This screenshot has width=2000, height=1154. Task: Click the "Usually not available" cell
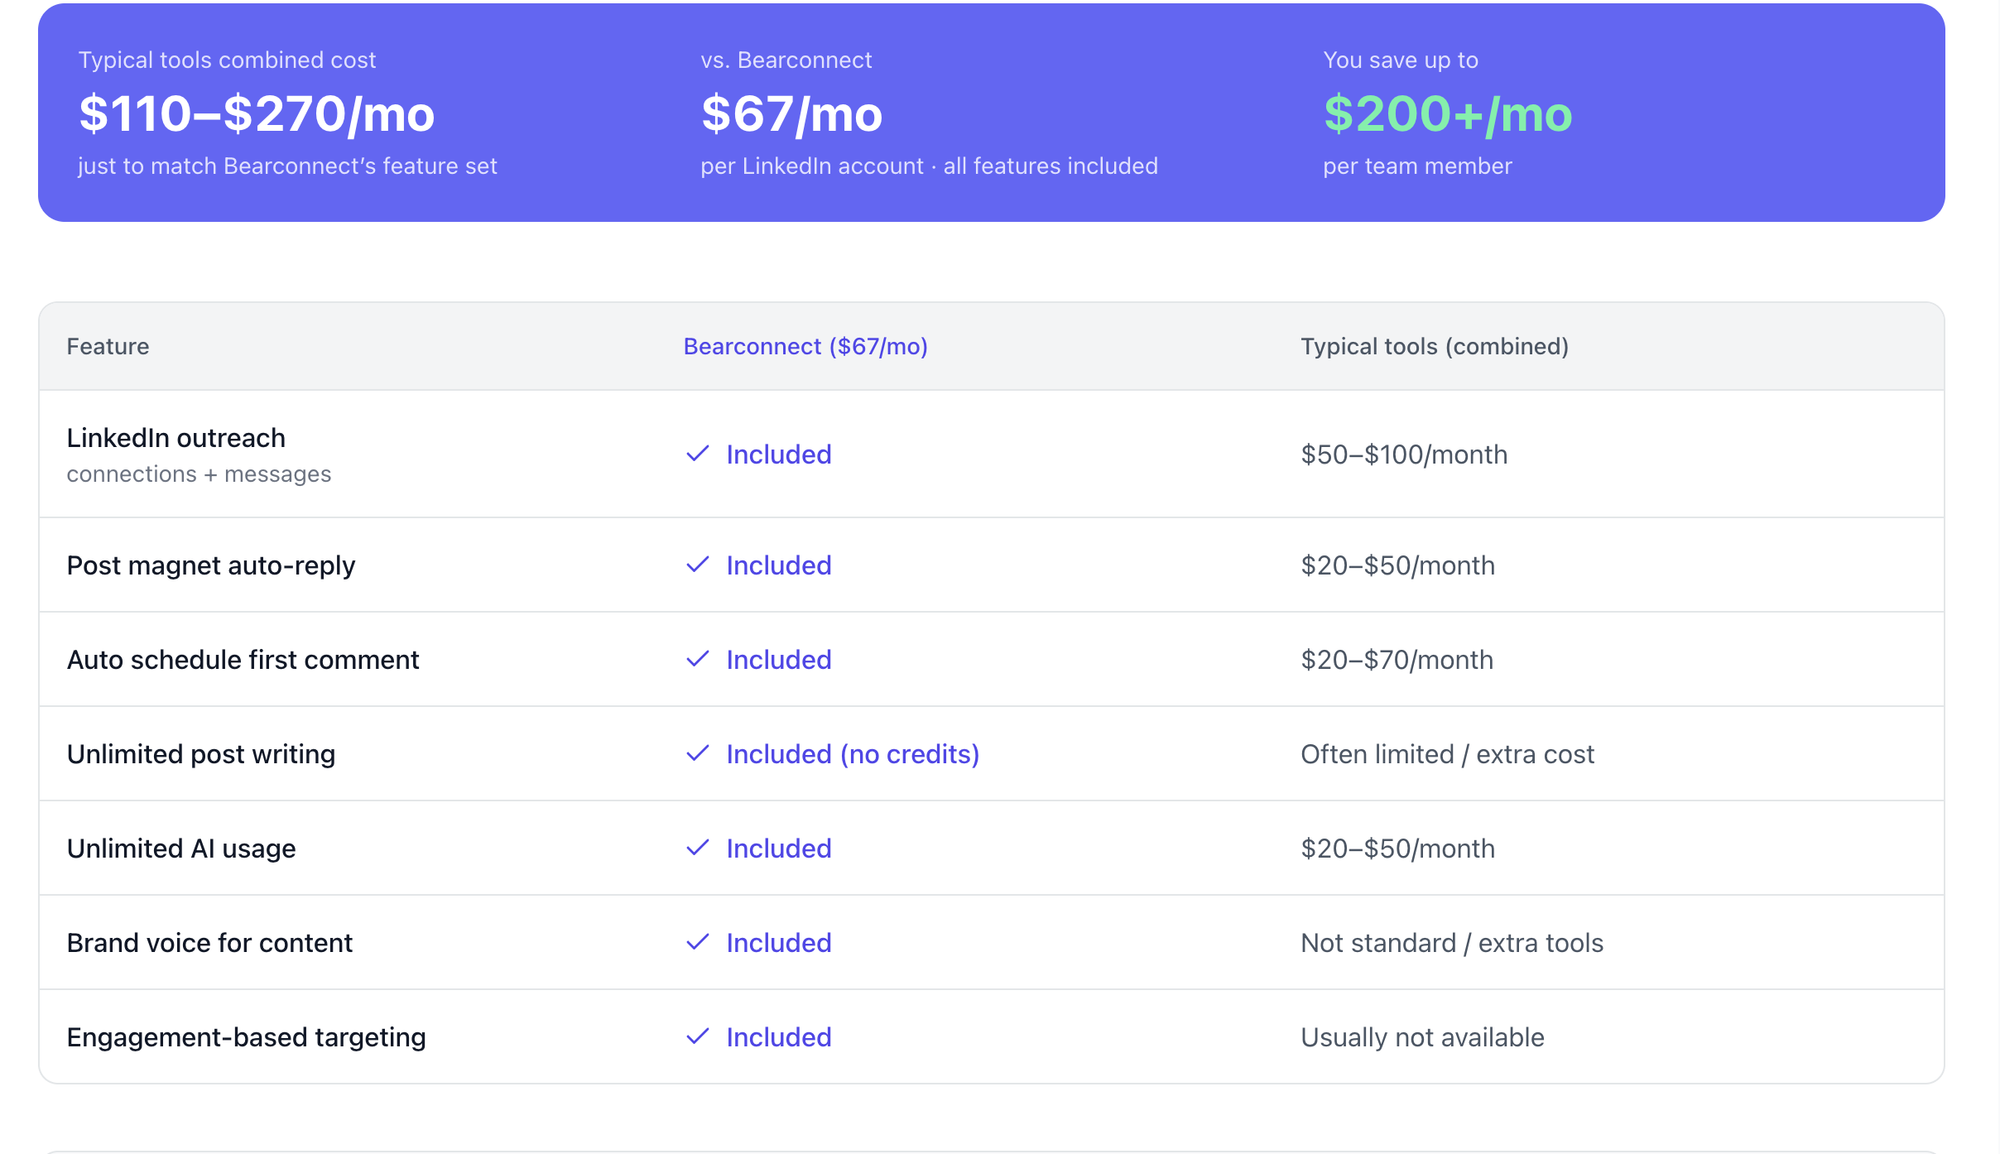pyautogui.click(x=1422, y=1037)
